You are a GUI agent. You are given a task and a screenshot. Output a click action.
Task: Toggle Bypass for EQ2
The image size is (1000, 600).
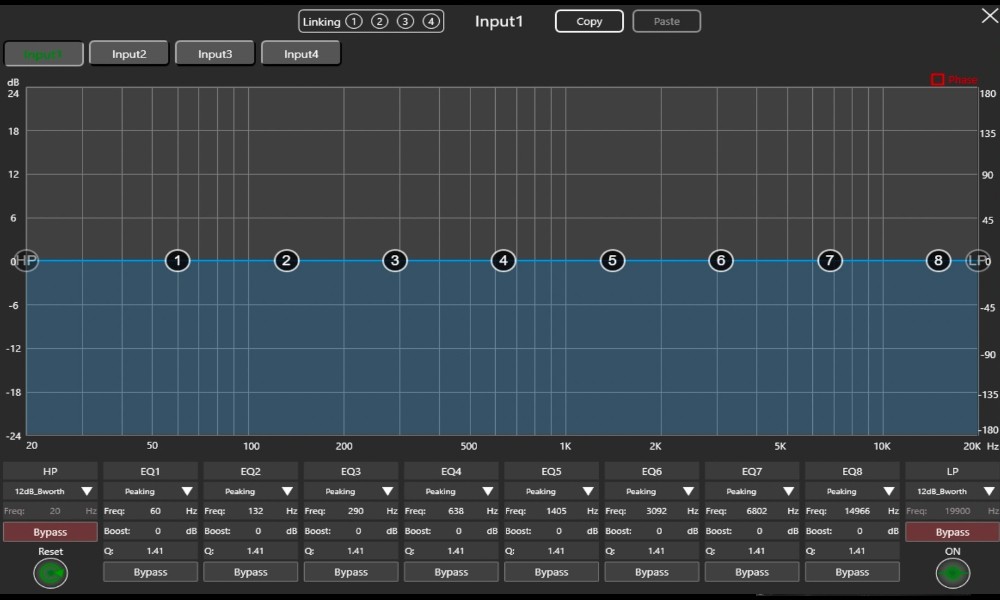click(x=251, y=572)
